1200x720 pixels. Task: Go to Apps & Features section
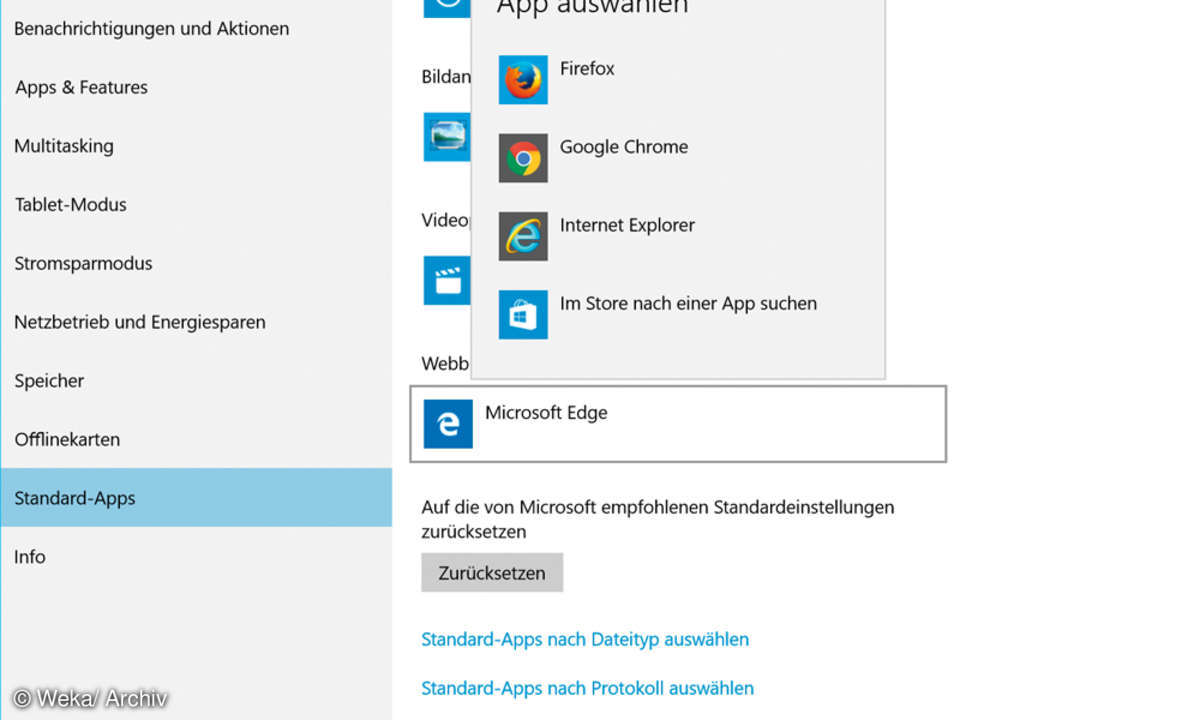pyautogui.click(x=196, y=88)
